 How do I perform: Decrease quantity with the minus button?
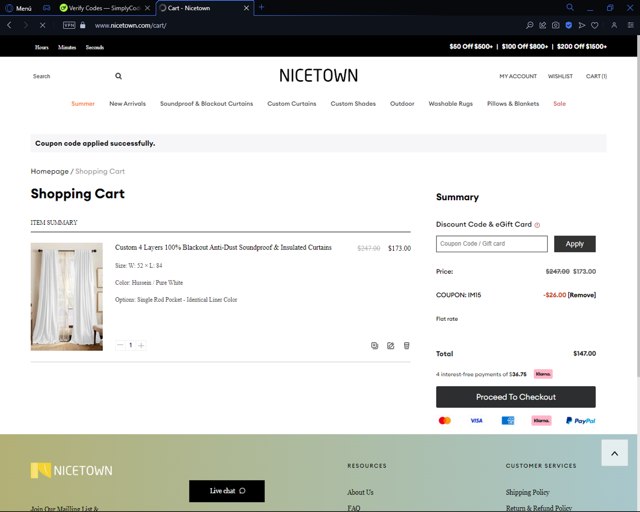[120, 345]
